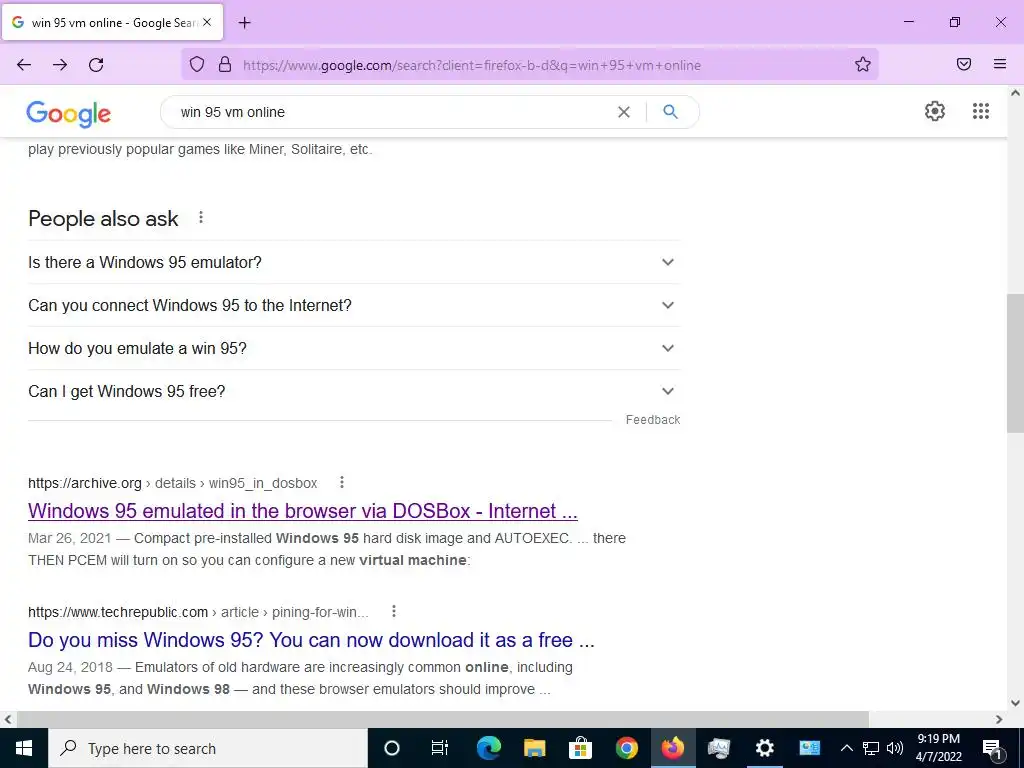Screen dimensions: 1024x768
Task: Click the scroll left arrow of horizontal scrollbar
Action: (x=8, y=720)
